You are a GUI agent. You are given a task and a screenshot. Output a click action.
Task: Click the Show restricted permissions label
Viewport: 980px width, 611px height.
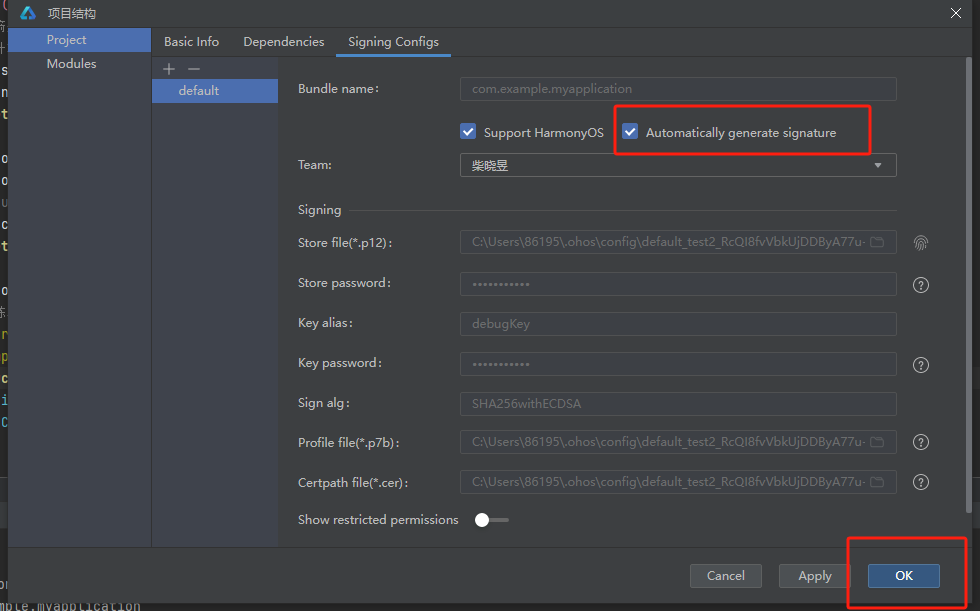click(x=378, y=520)
